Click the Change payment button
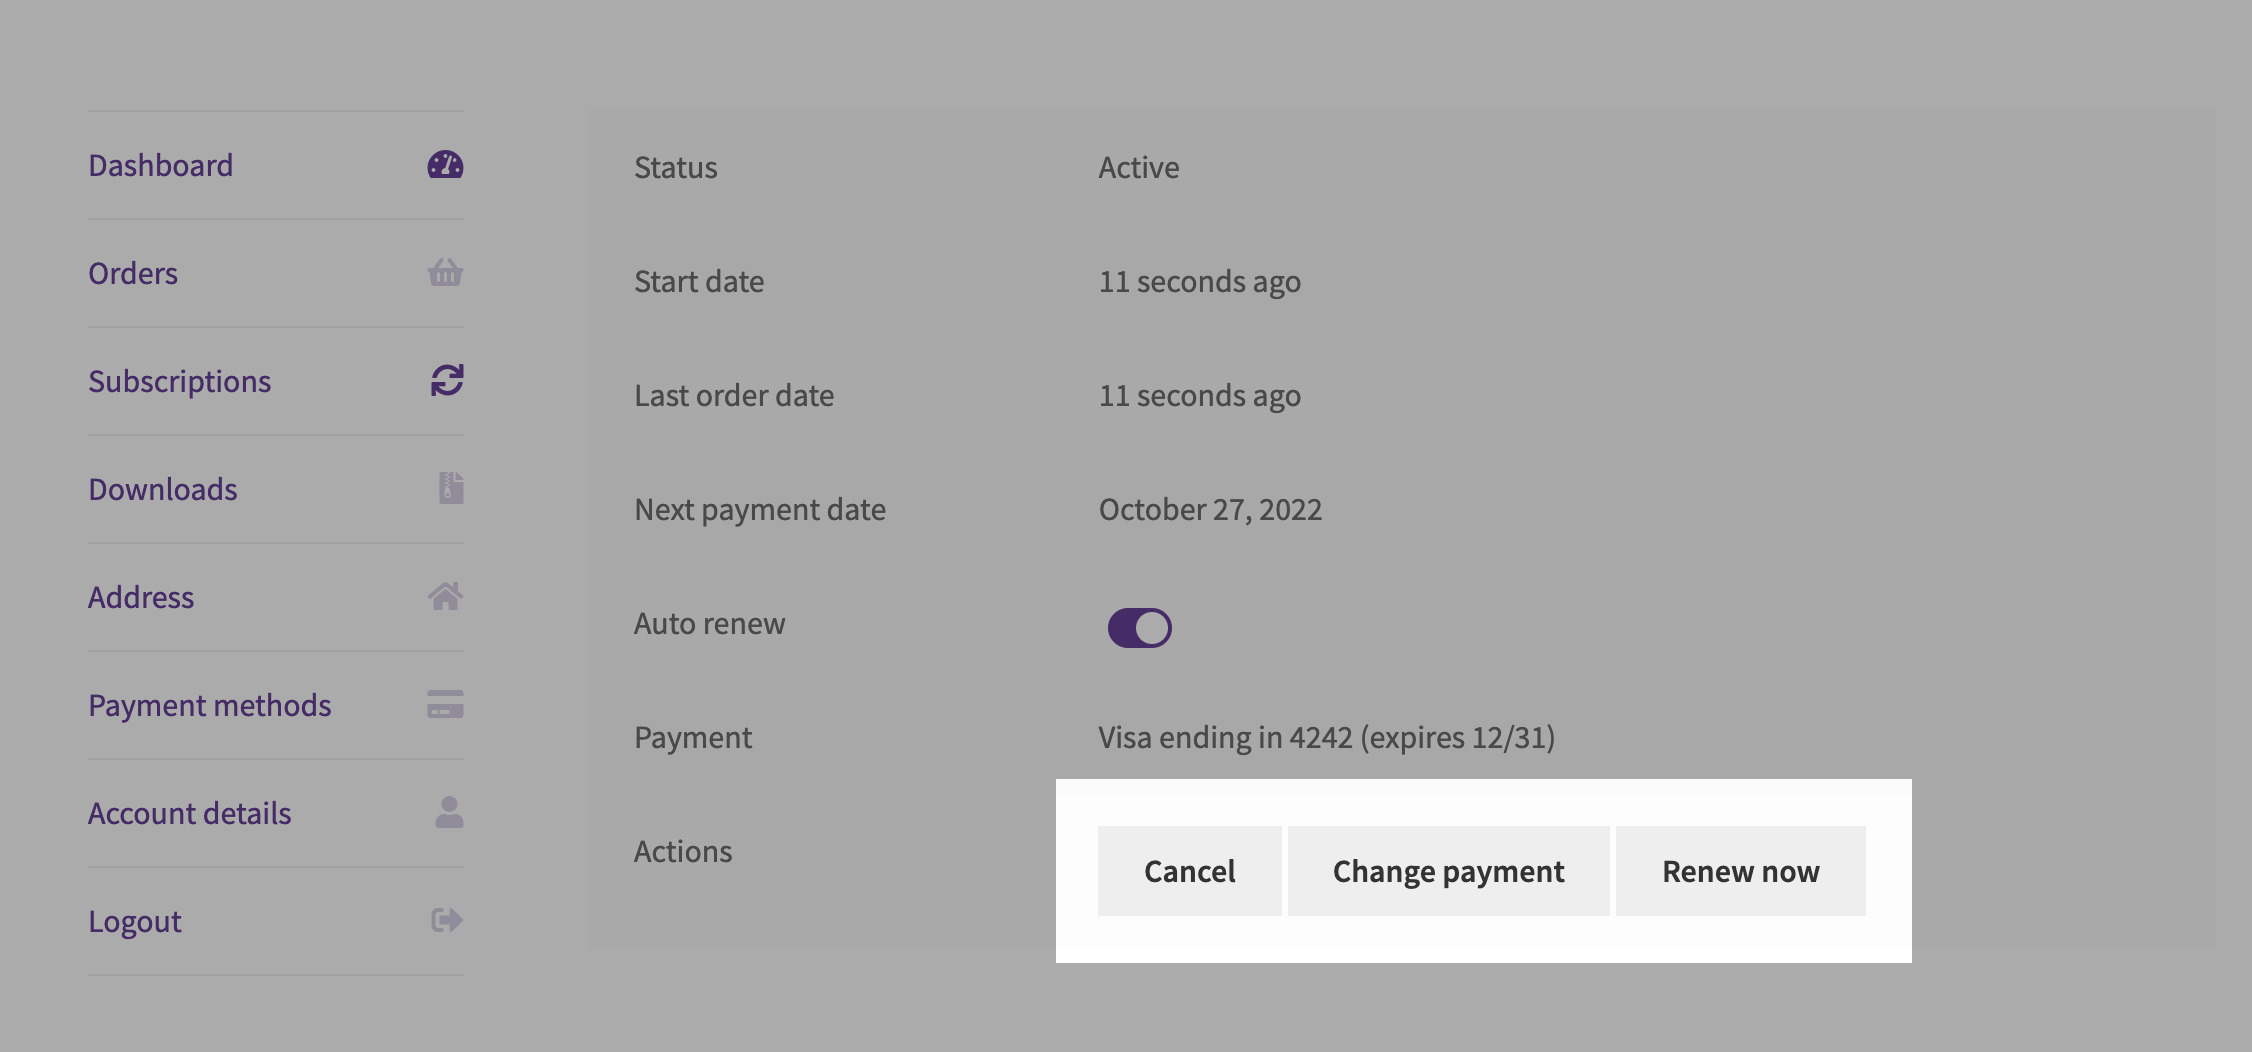 (x=1448, y=871)
